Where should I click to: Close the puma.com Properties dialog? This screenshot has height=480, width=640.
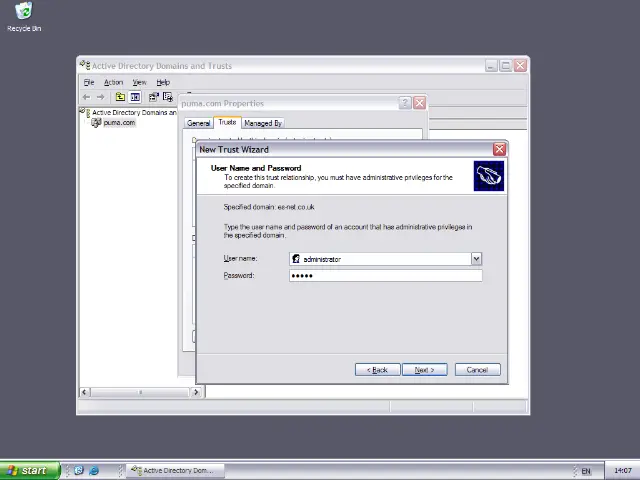point(420,103)
